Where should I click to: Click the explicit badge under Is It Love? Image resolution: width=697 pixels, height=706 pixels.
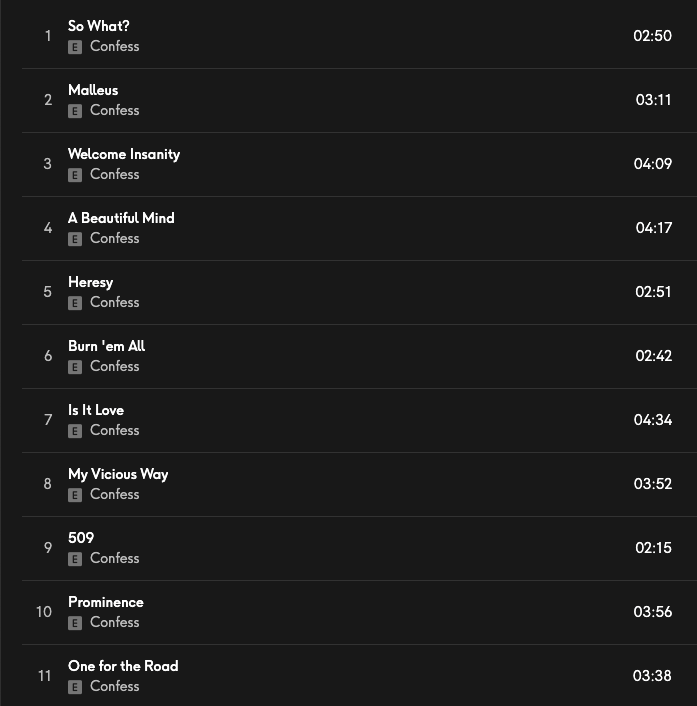pos(75,431)
